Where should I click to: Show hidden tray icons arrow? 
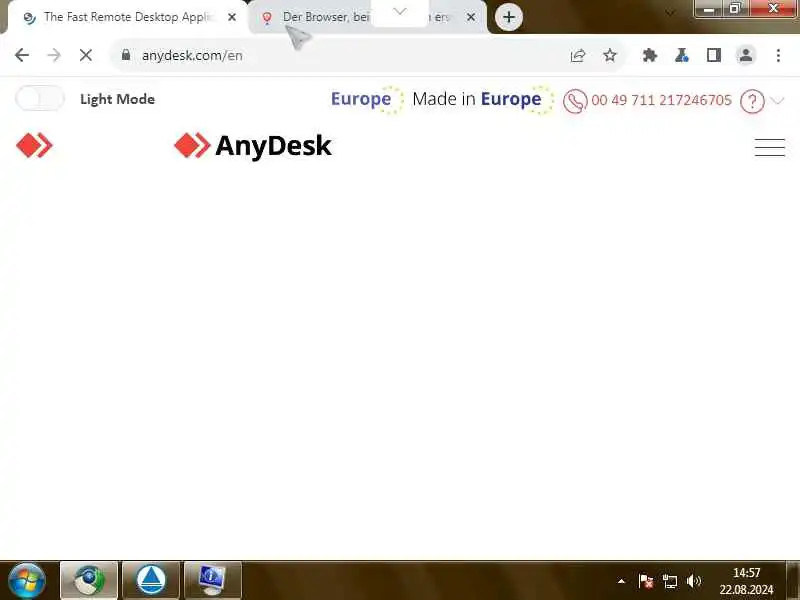621,581
